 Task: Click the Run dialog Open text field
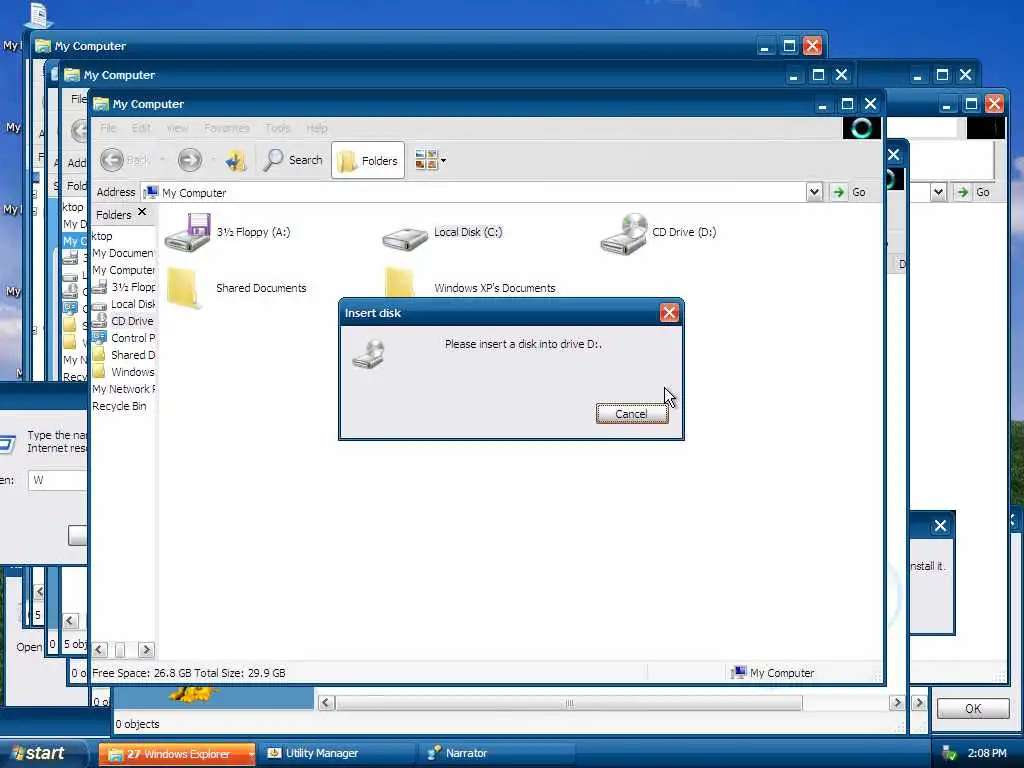coord(57,480)
